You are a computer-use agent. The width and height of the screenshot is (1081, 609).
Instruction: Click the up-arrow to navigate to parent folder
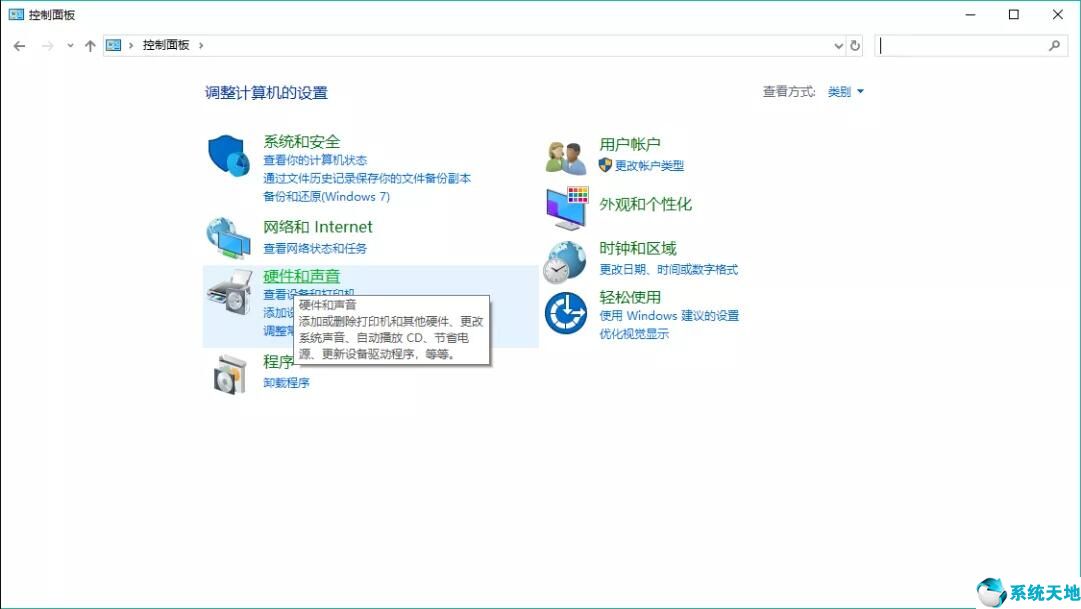[89, 45]
